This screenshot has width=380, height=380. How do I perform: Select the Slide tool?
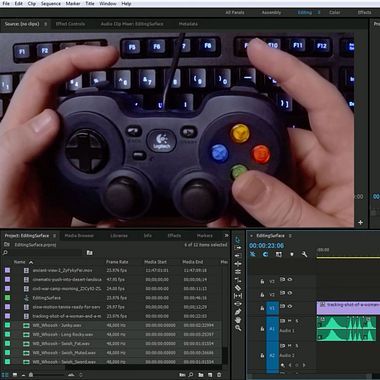[238, 304]
